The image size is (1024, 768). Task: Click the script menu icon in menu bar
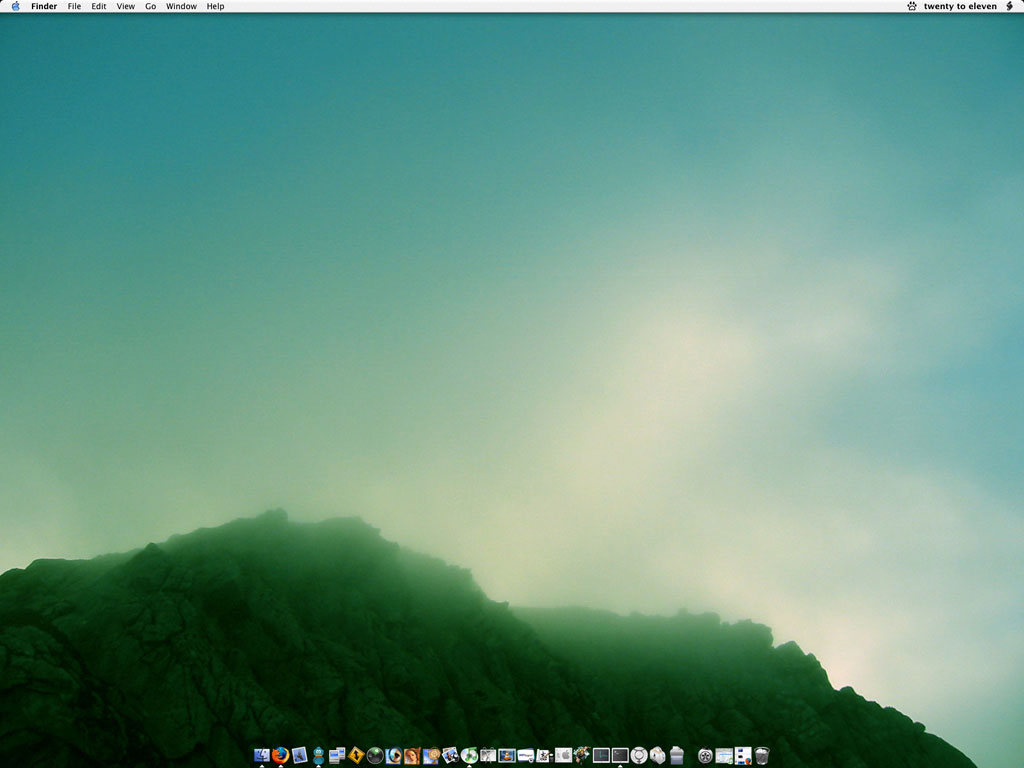[x=1010, y=7]
